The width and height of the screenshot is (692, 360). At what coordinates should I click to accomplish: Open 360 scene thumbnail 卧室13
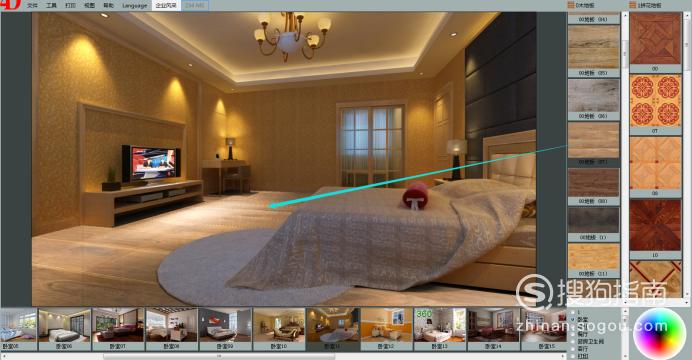pyautogui.click(x=440, y=330)
